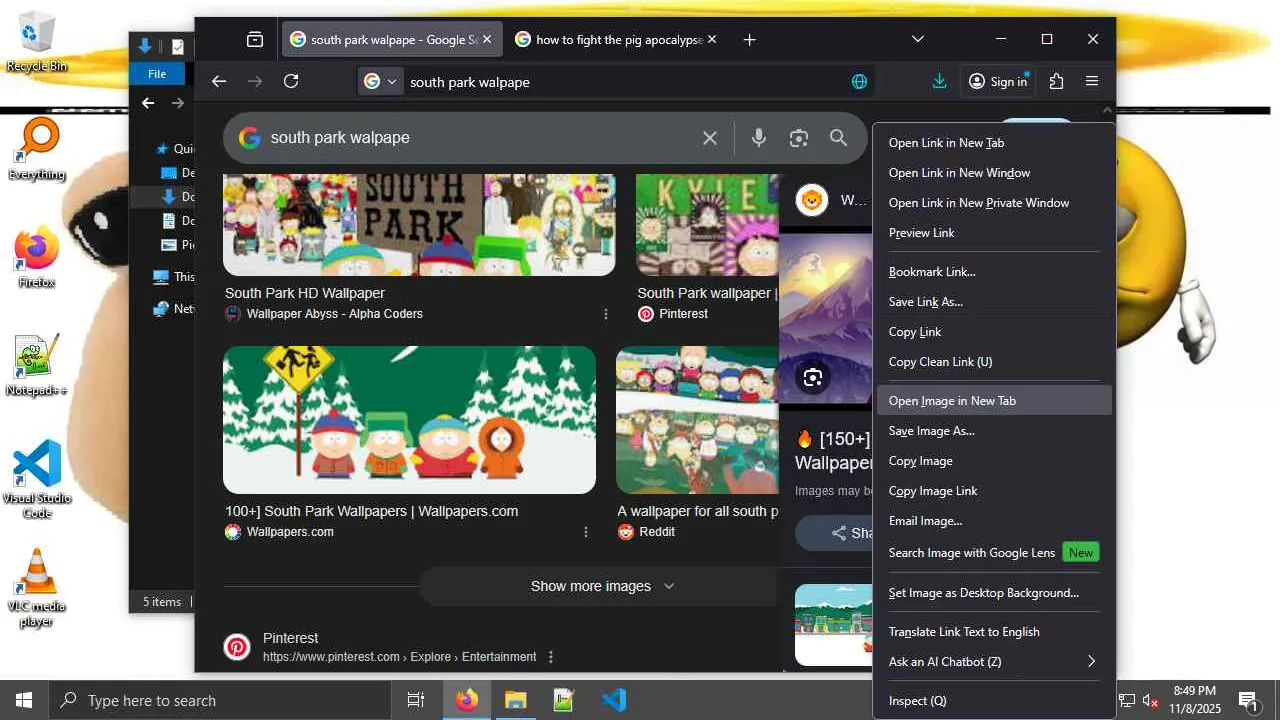The width and height of the screenshot is (1280, 720).
Task: Switch to 'how to fight the pig apocalypse' tab
Action: tap(617, 40)
